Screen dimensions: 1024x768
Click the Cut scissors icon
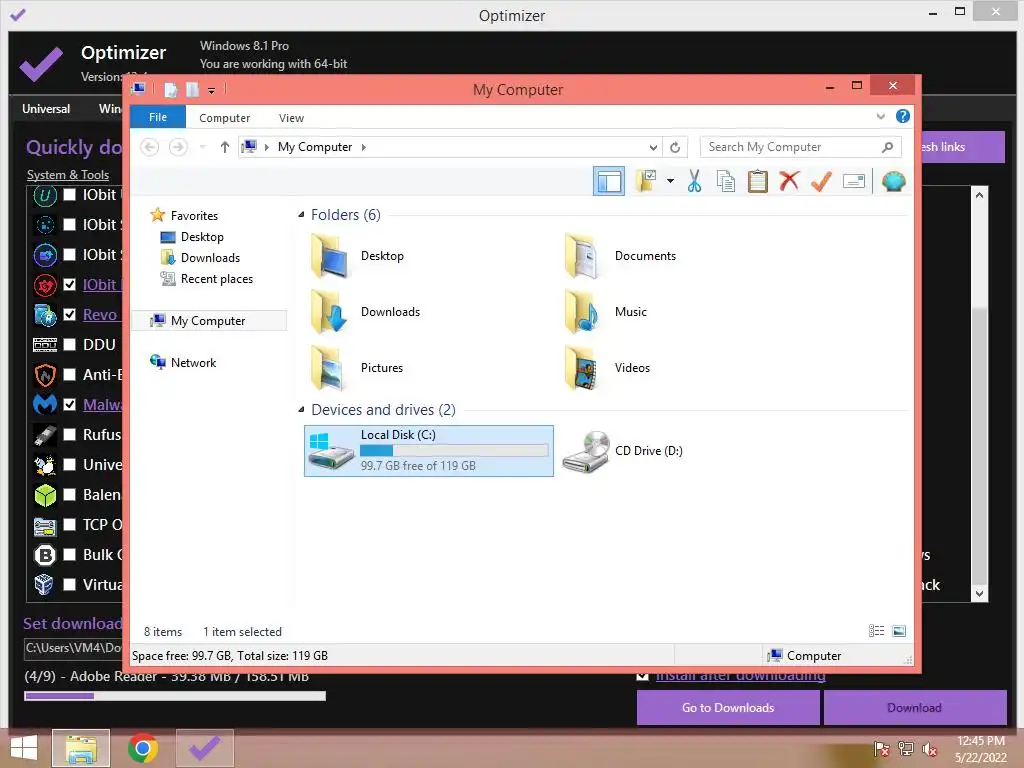pyautogui.click(x=694, y=181)
